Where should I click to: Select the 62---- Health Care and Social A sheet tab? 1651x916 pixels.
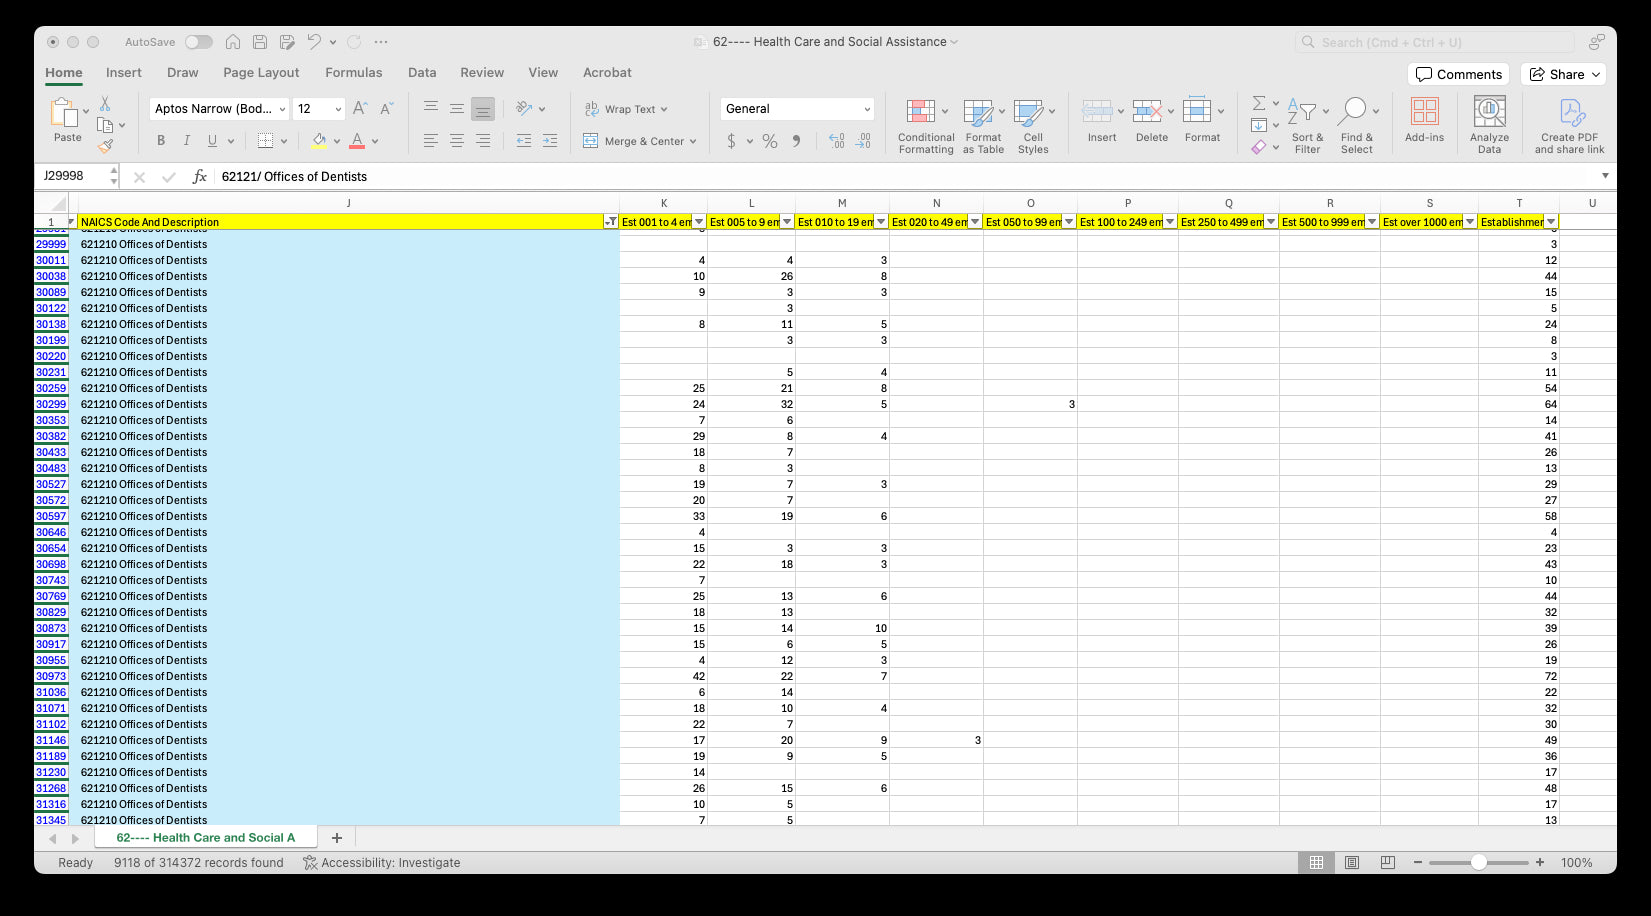click(206, 838)
